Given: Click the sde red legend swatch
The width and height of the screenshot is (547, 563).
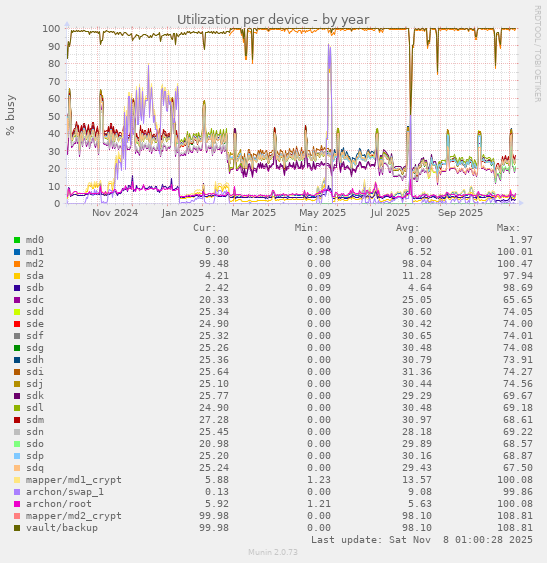Looking at the screenshot, I should (x=17, y=324).
